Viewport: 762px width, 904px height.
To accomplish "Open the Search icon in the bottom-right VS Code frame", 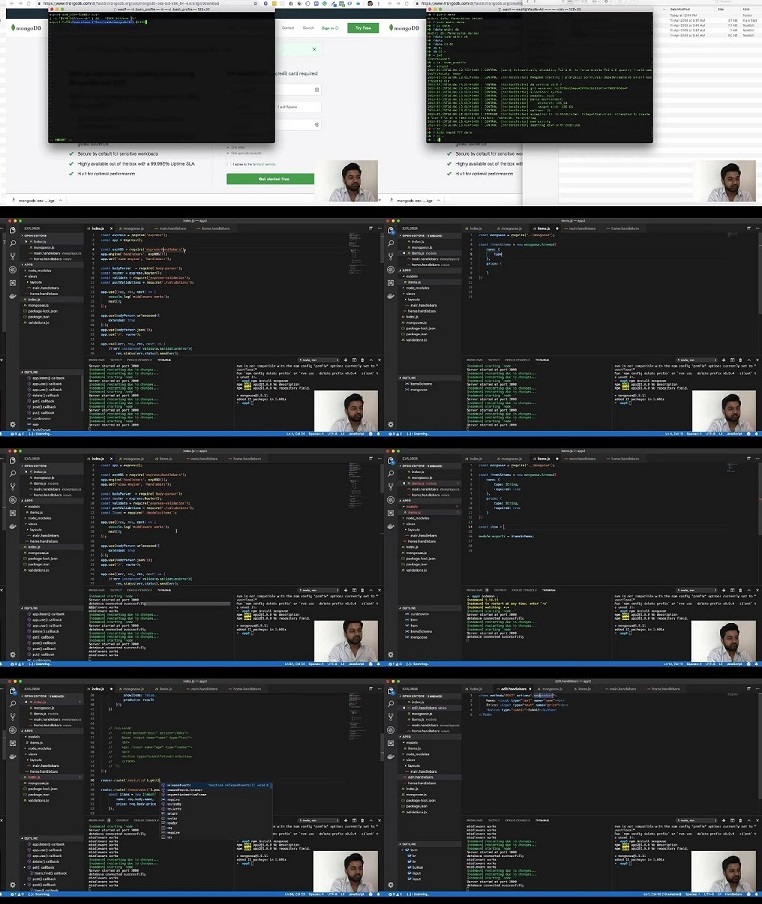I will [x=391, y=704].
